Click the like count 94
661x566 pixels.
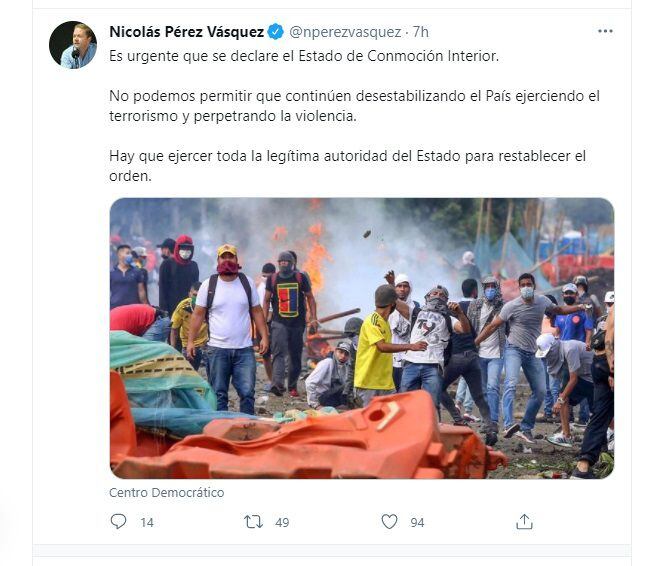(x=417, y=523)
